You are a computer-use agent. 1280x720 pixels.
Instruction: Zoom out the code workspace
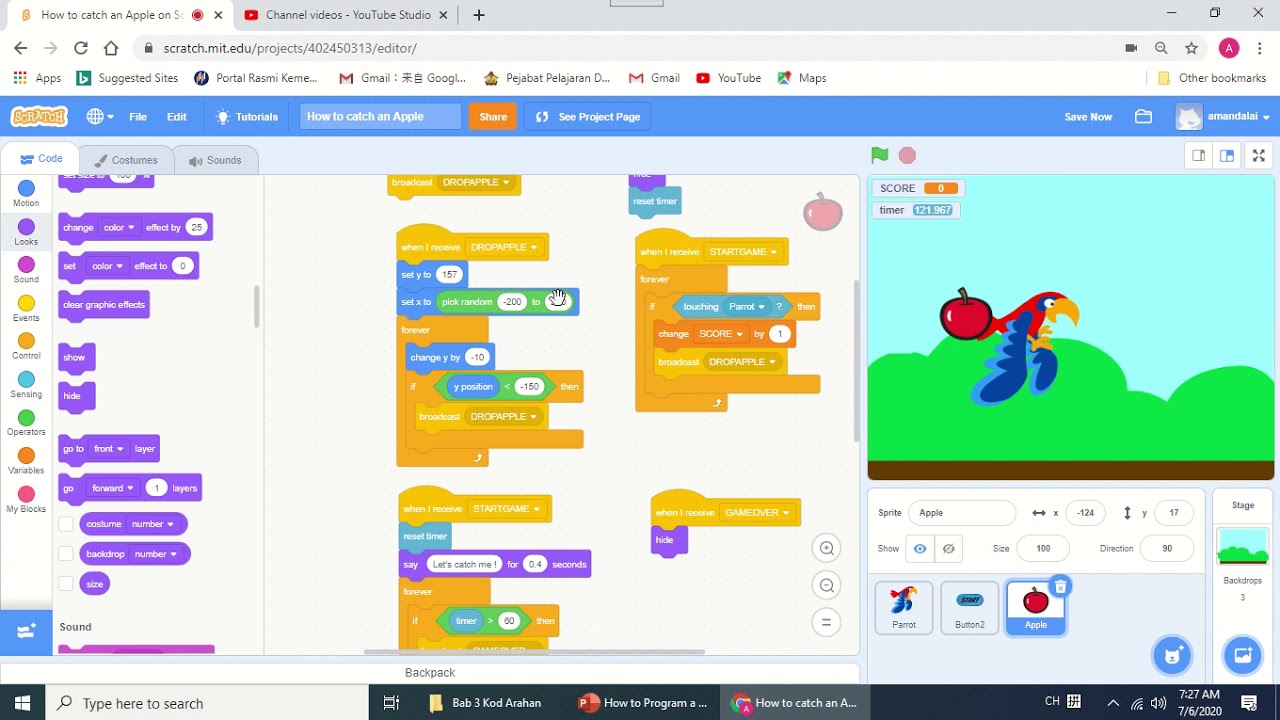point(826,586)
